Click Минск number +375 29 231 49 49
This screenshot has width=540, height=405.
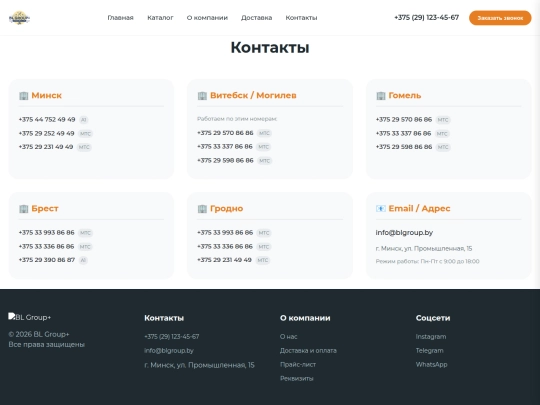click(46, 147)
